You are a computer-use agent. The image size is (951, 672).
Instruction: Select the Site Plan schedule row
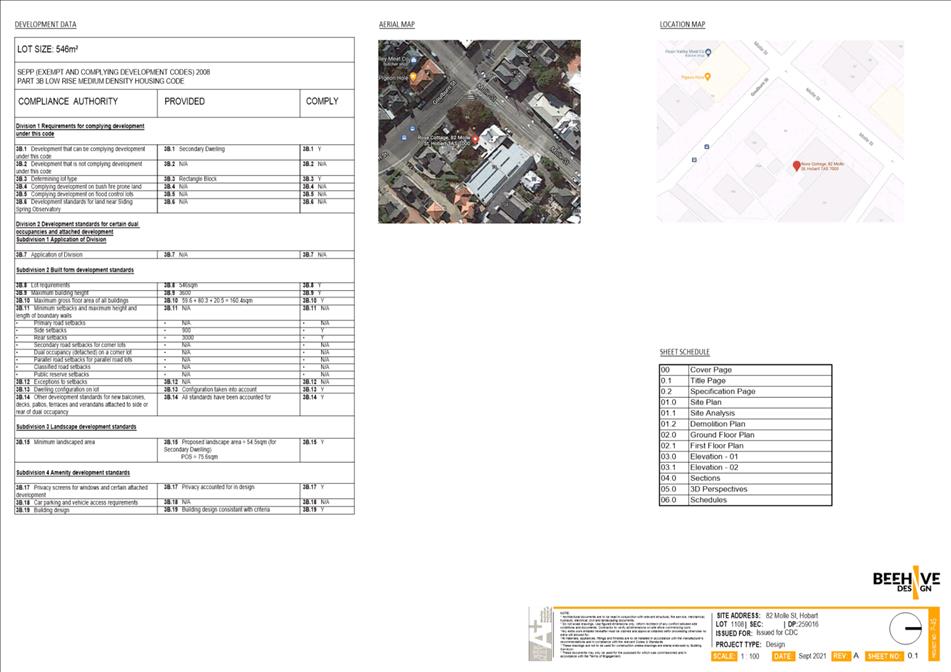(x=745, y=403)
